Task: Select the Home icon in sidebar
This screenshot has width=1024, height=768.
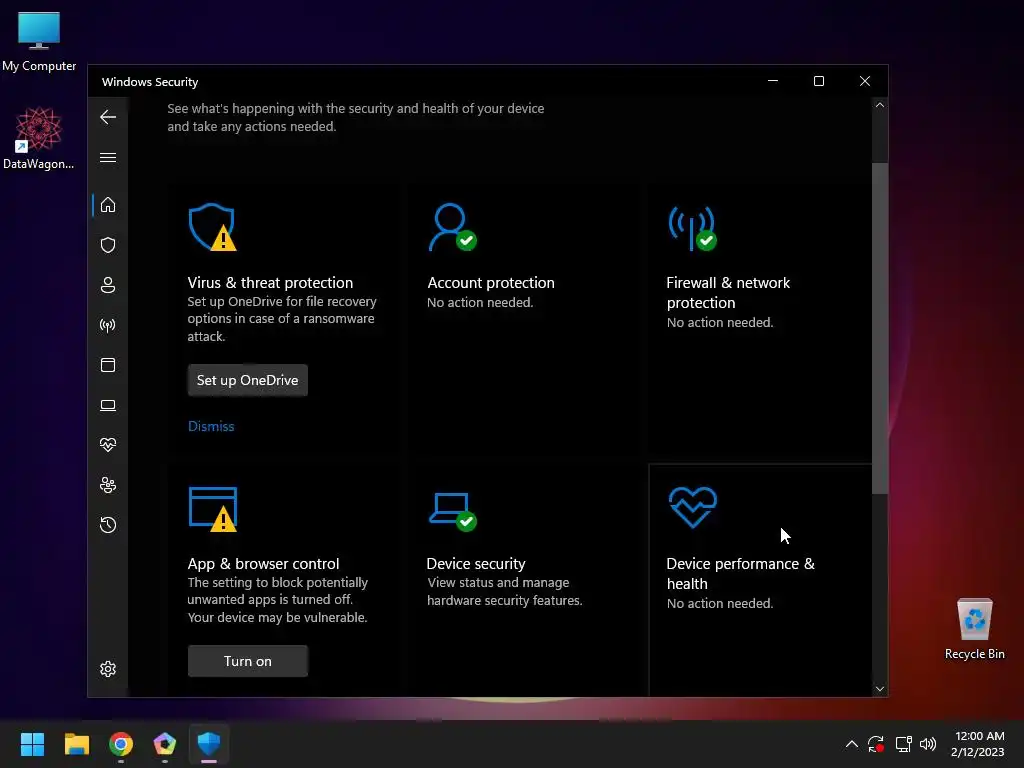Action: tap(108, 205)
